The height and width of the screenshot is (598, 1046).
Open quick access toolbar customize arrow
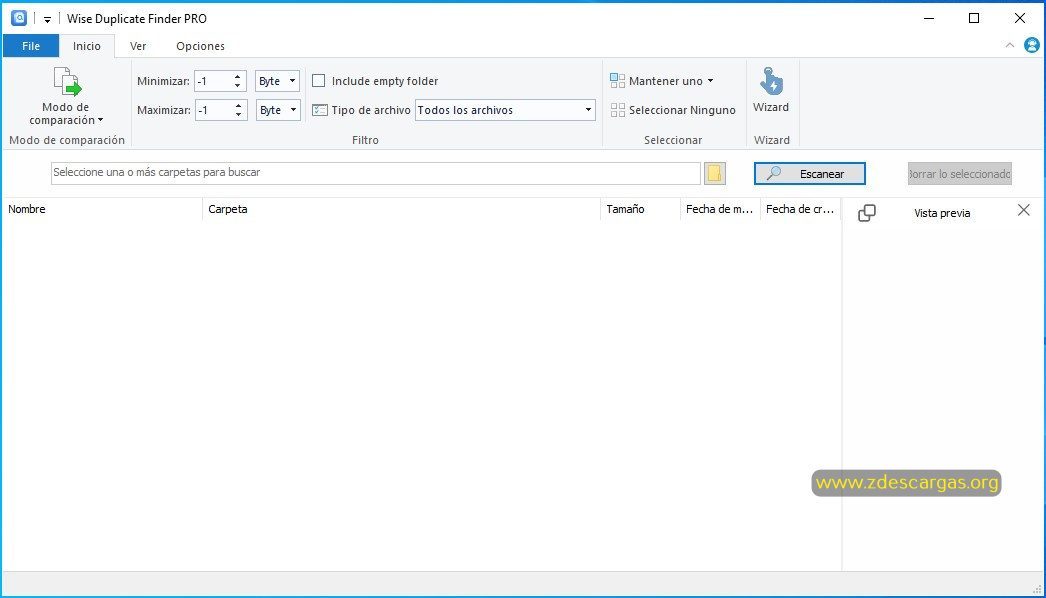[47, 19]
